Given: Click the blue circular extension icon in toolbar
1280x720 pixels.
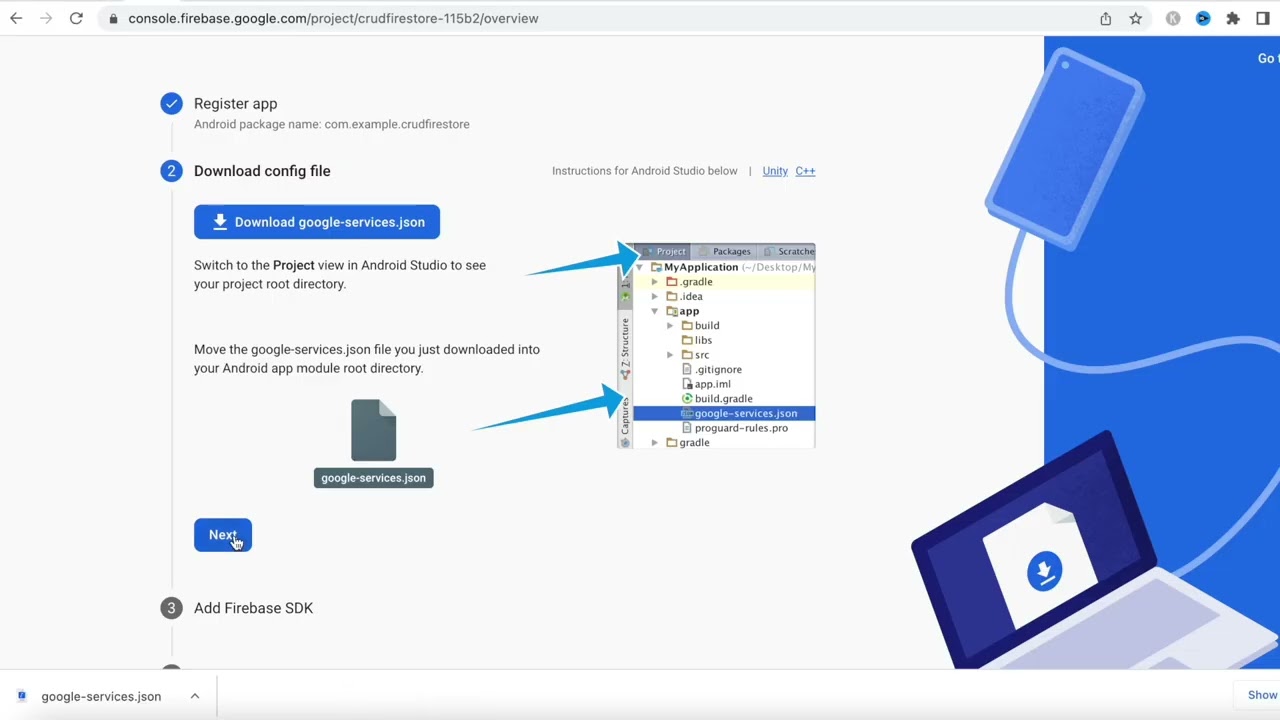Looking at the screenshot, I should pyautogui.click(x=1203, y=18).
